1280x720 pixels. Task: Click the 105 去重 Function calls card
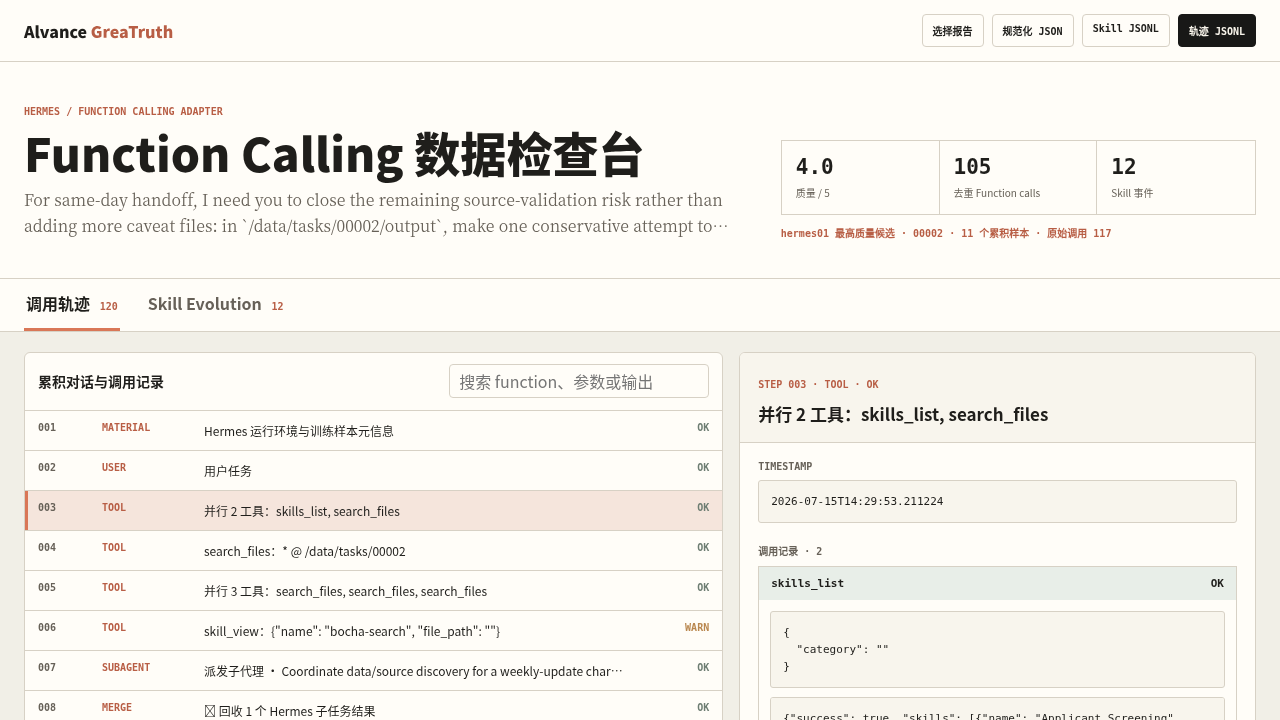tap(1018, 177)
